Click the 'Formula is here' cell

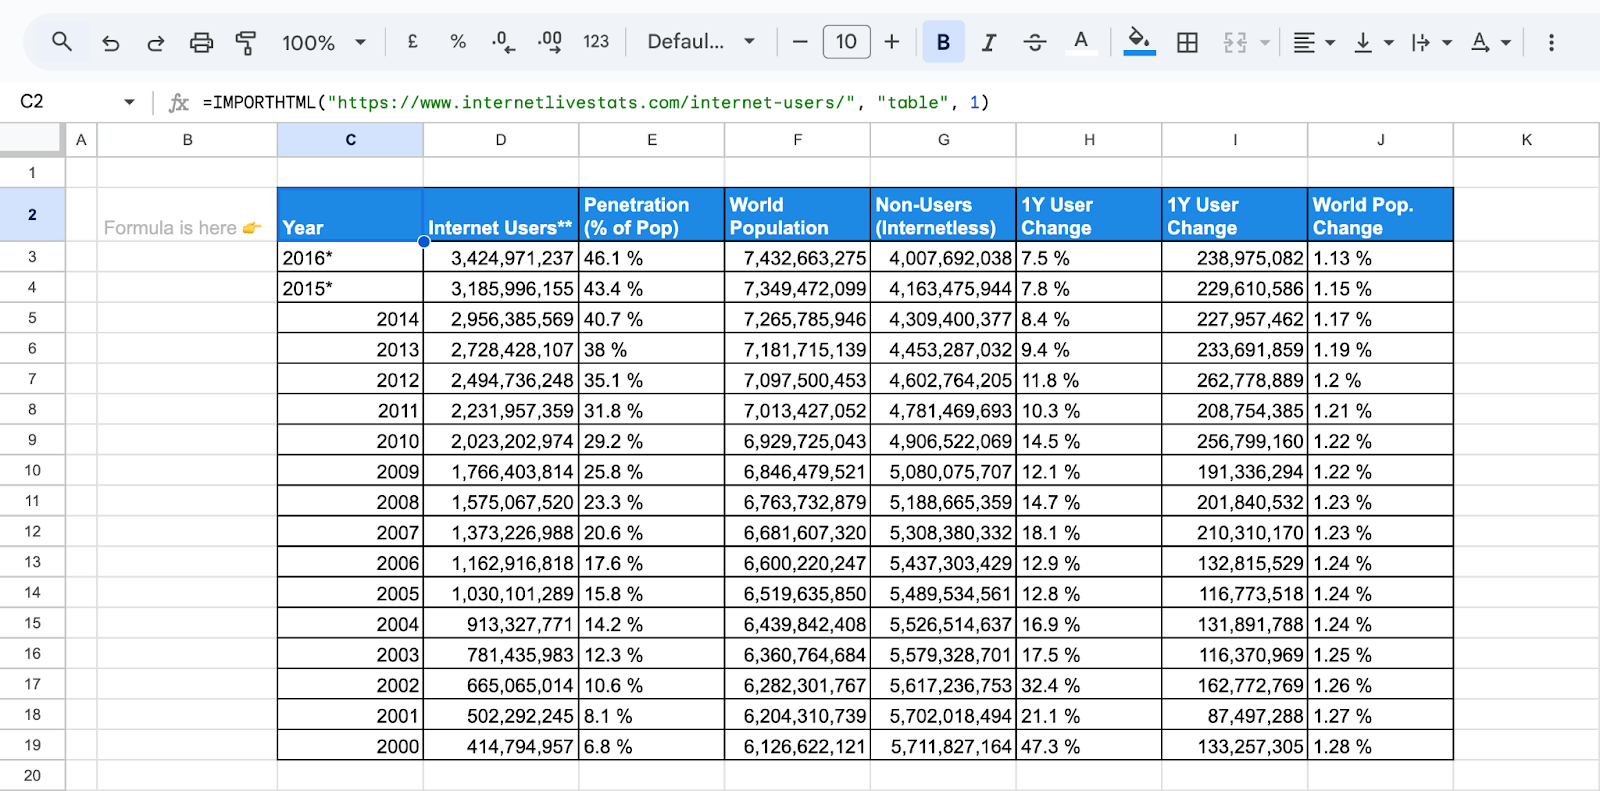point(187,215)
